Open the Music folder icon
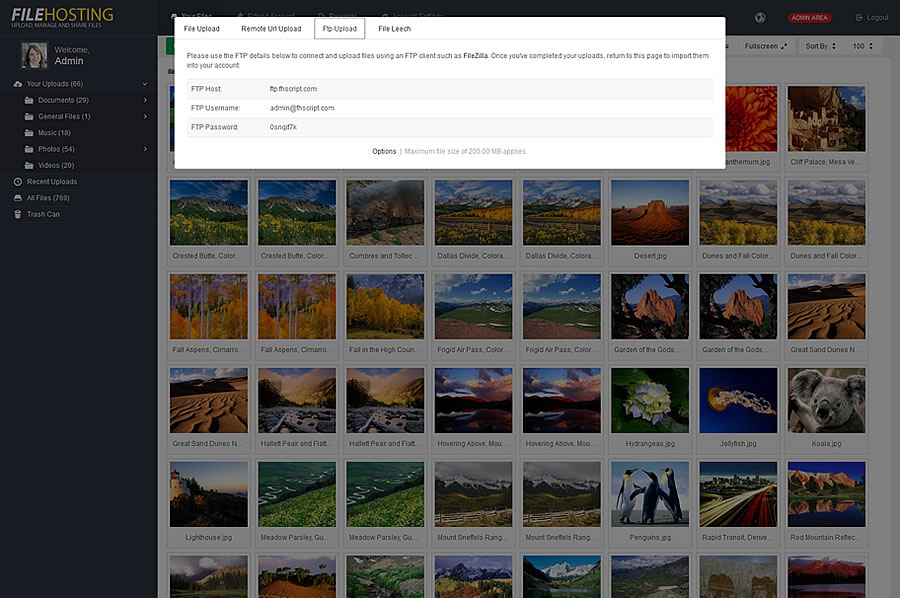Screen dimensions: 900x598 29,133
